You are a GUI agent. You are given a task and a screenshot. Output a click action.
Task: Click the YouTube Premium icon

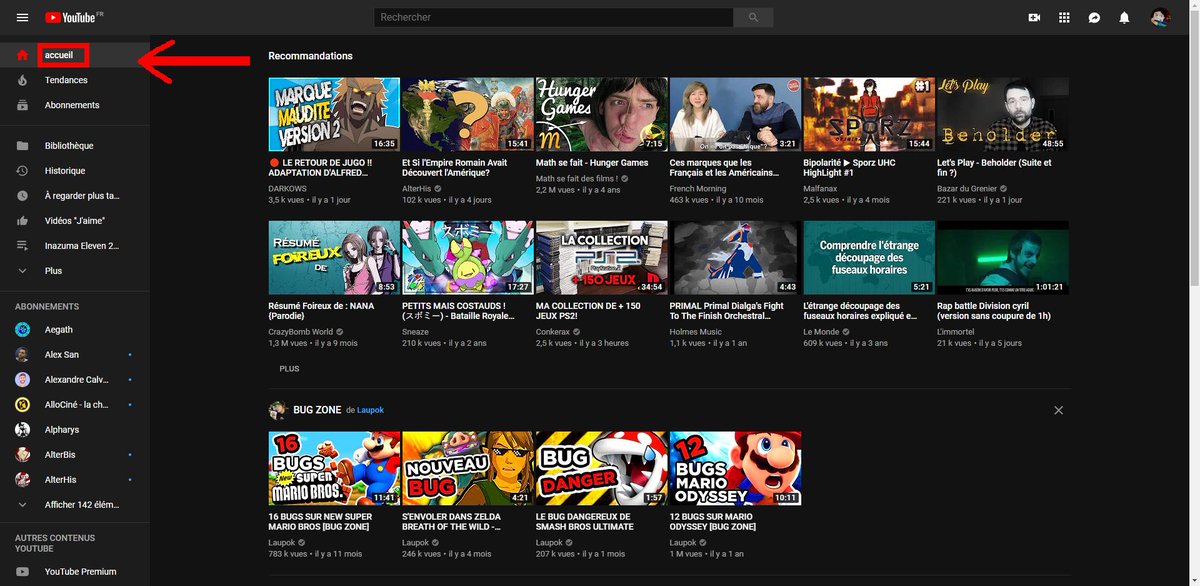click(22, 572)
